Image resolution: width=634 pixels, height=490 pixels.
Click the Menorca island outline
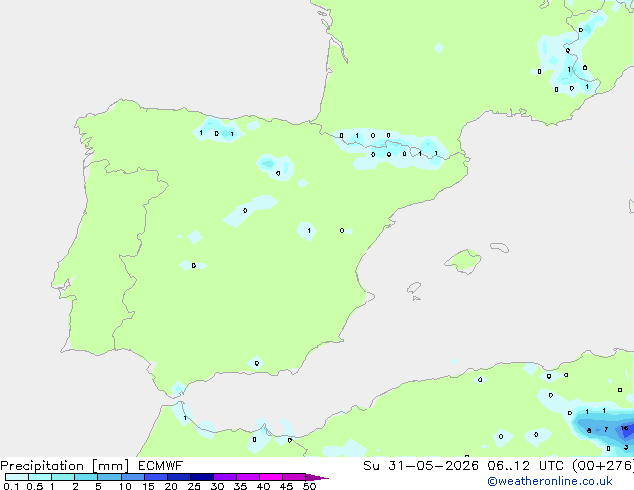click(499, 247)
